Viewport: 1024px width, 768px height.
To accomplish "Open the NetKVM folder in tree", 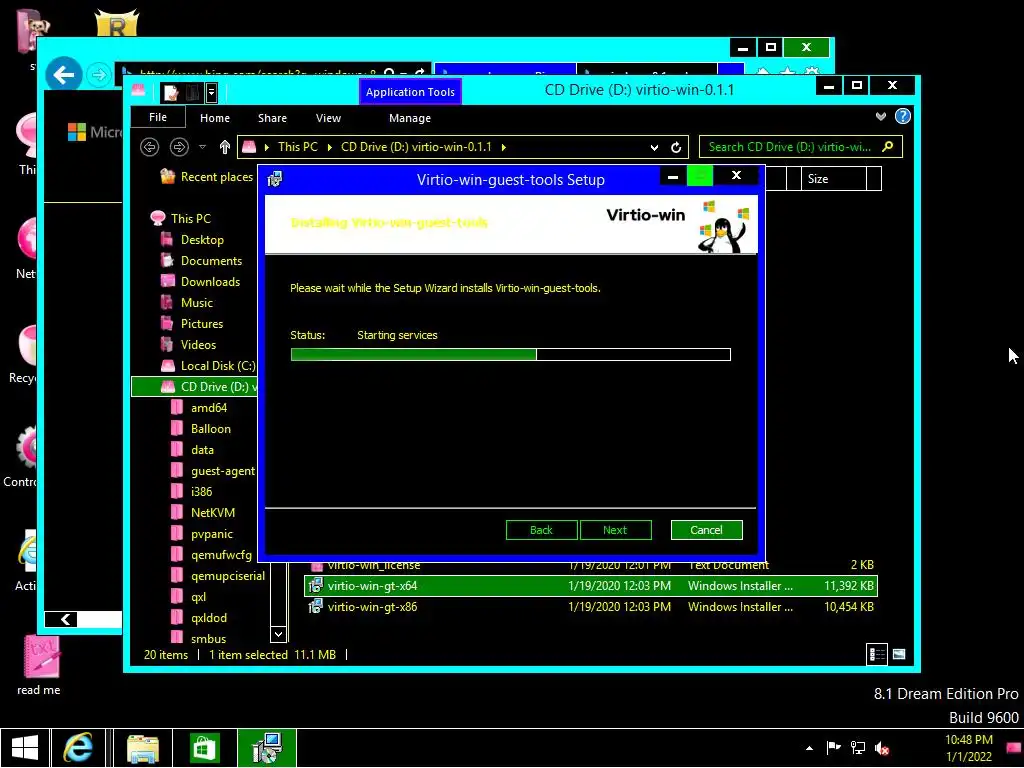I will [203, 513].
